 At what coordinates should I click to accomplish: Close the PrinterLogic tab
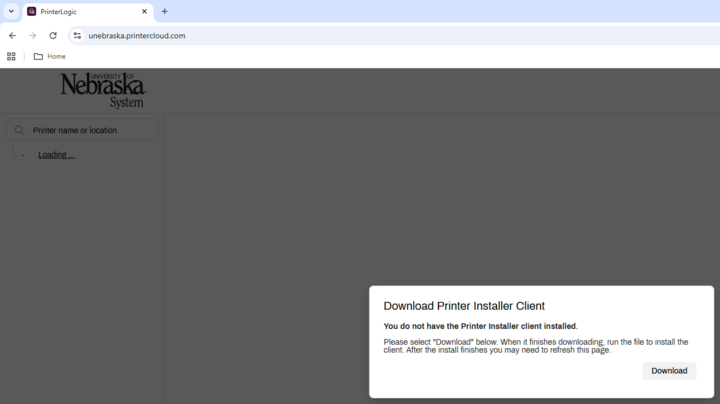[x=144, y=11]
